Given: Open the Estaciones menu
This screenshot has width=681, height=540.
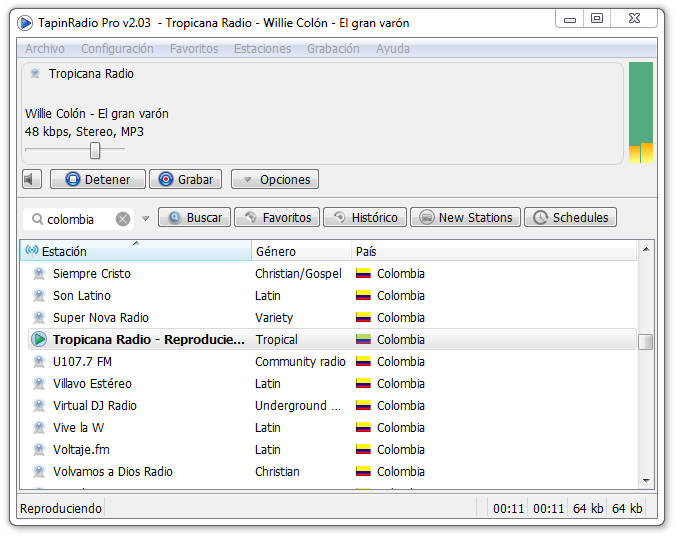Looking at the screenshot, I should pyautogui.click(x=262, y=49).
